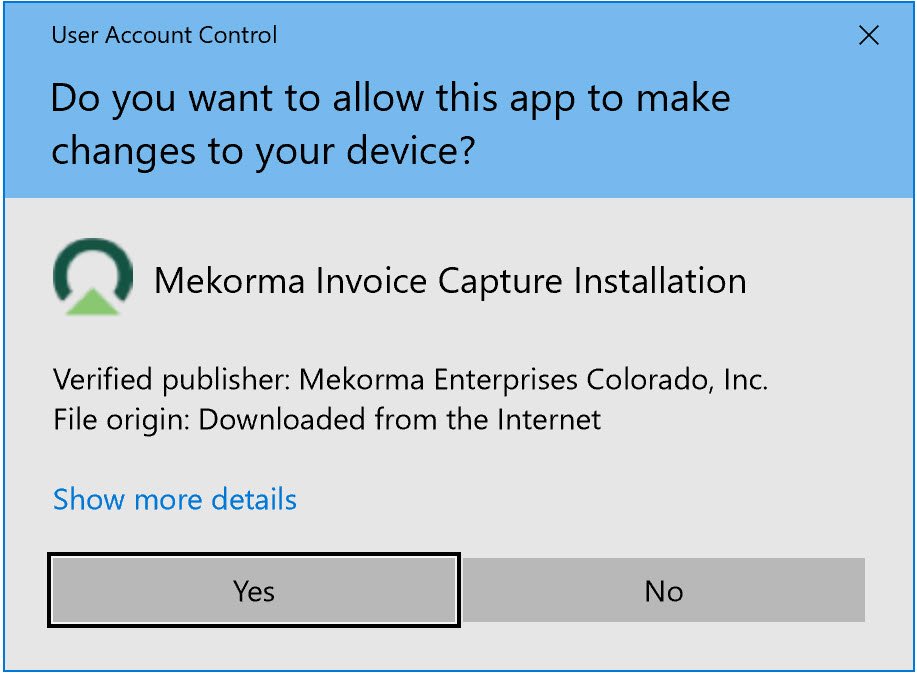Click the Mekorma Invoice Capture Installation name
917x673 pixels.
click(x=450, y=281)
